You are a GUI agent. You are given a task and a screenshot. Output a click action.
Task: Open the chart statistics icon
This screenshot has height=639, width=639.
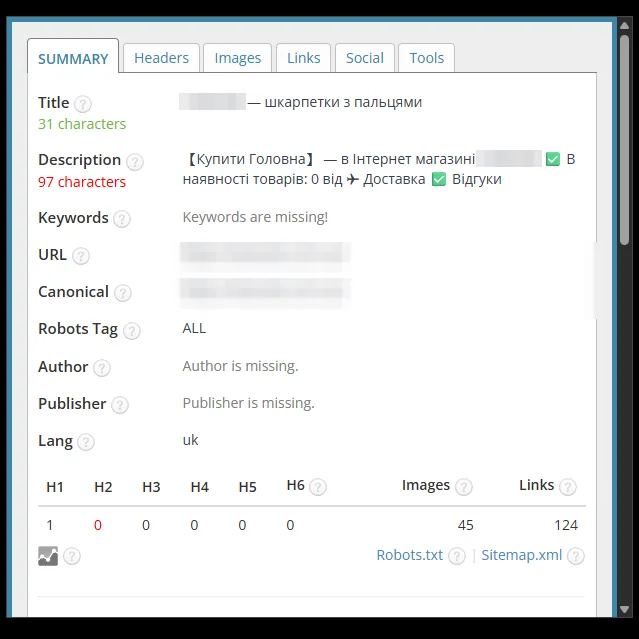48,556
